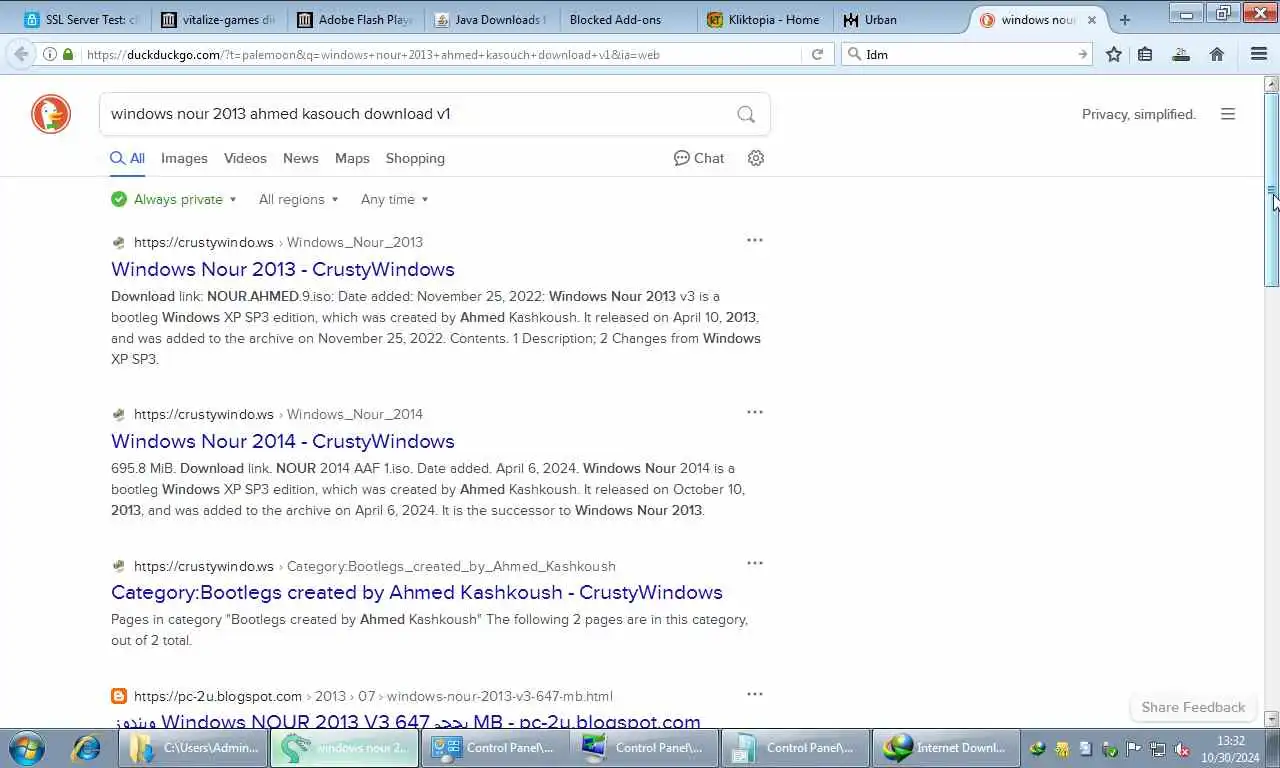1280x768 pixels.
Task: Open a new tab with plus button
Action: 1125,19
